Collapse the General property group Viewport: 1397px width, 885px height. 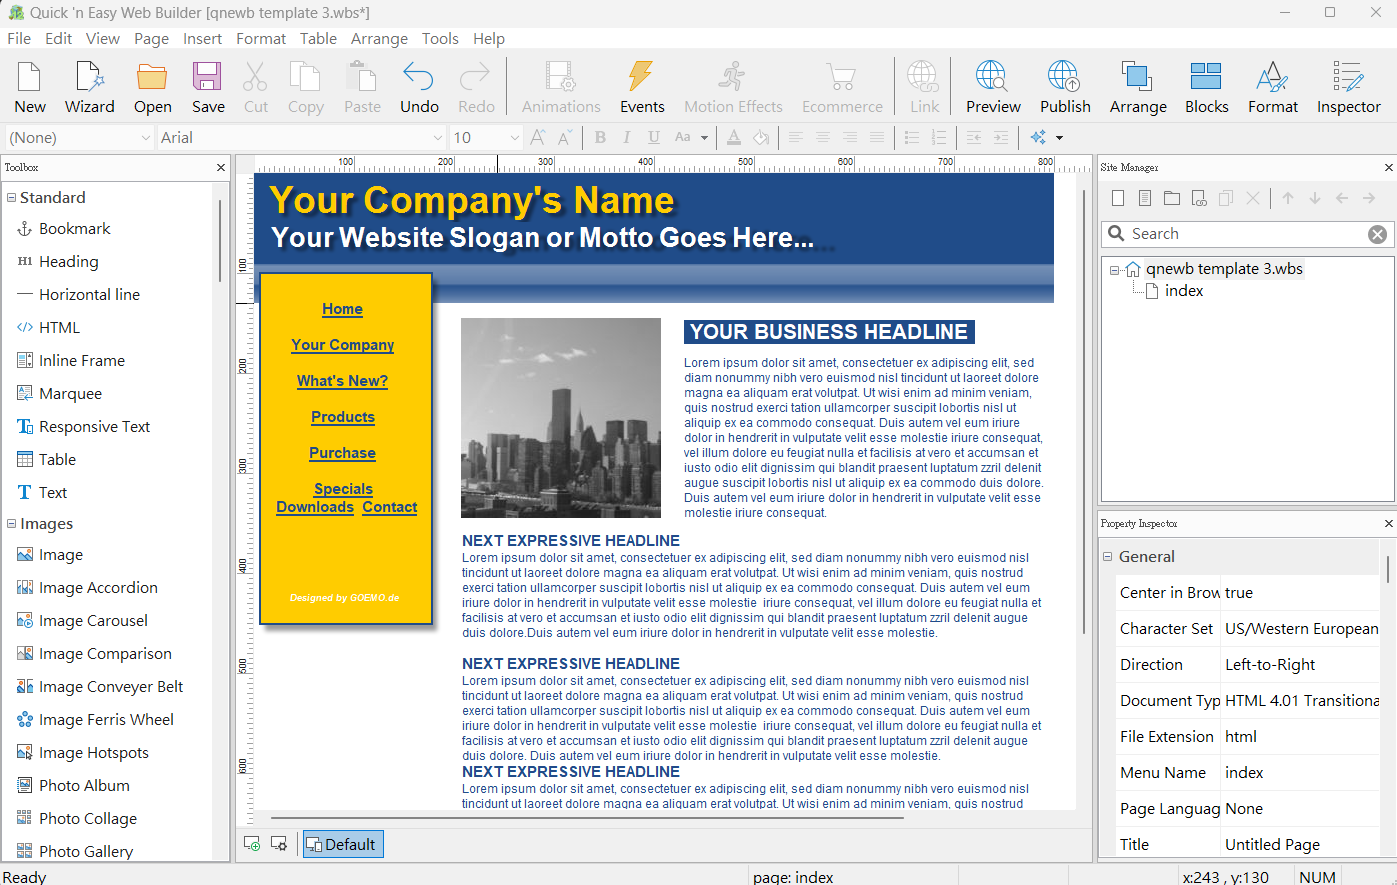(x=1108, y=557)
